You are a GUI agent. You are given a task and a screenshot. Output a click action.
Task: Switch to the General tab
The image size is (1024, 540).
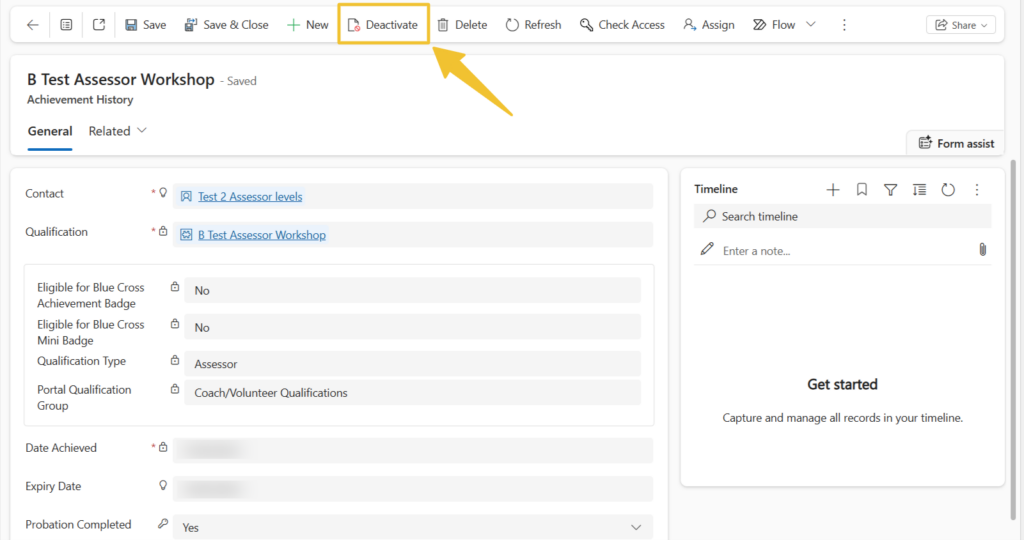pyautogui.click(x=50, y=131)
